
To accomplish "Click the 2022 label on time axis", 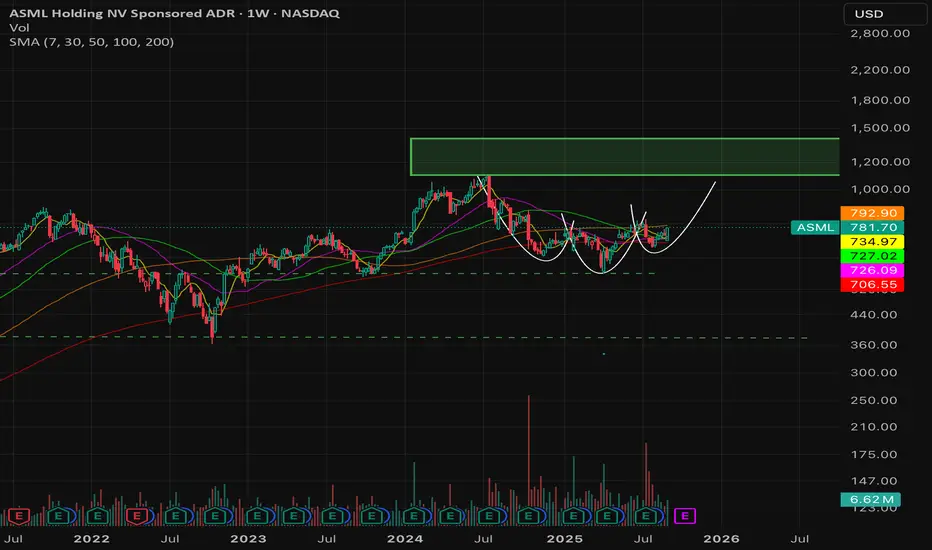I will 91,539.
